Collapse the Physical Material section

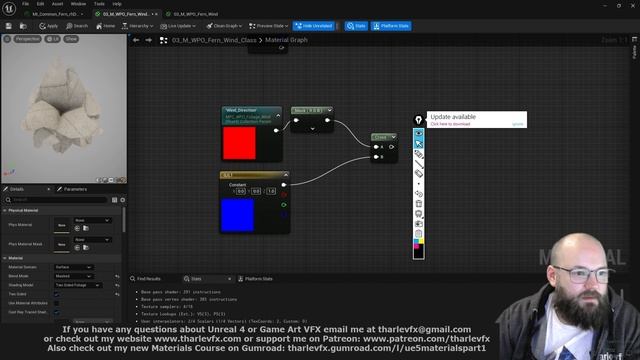tap(5, 211)
